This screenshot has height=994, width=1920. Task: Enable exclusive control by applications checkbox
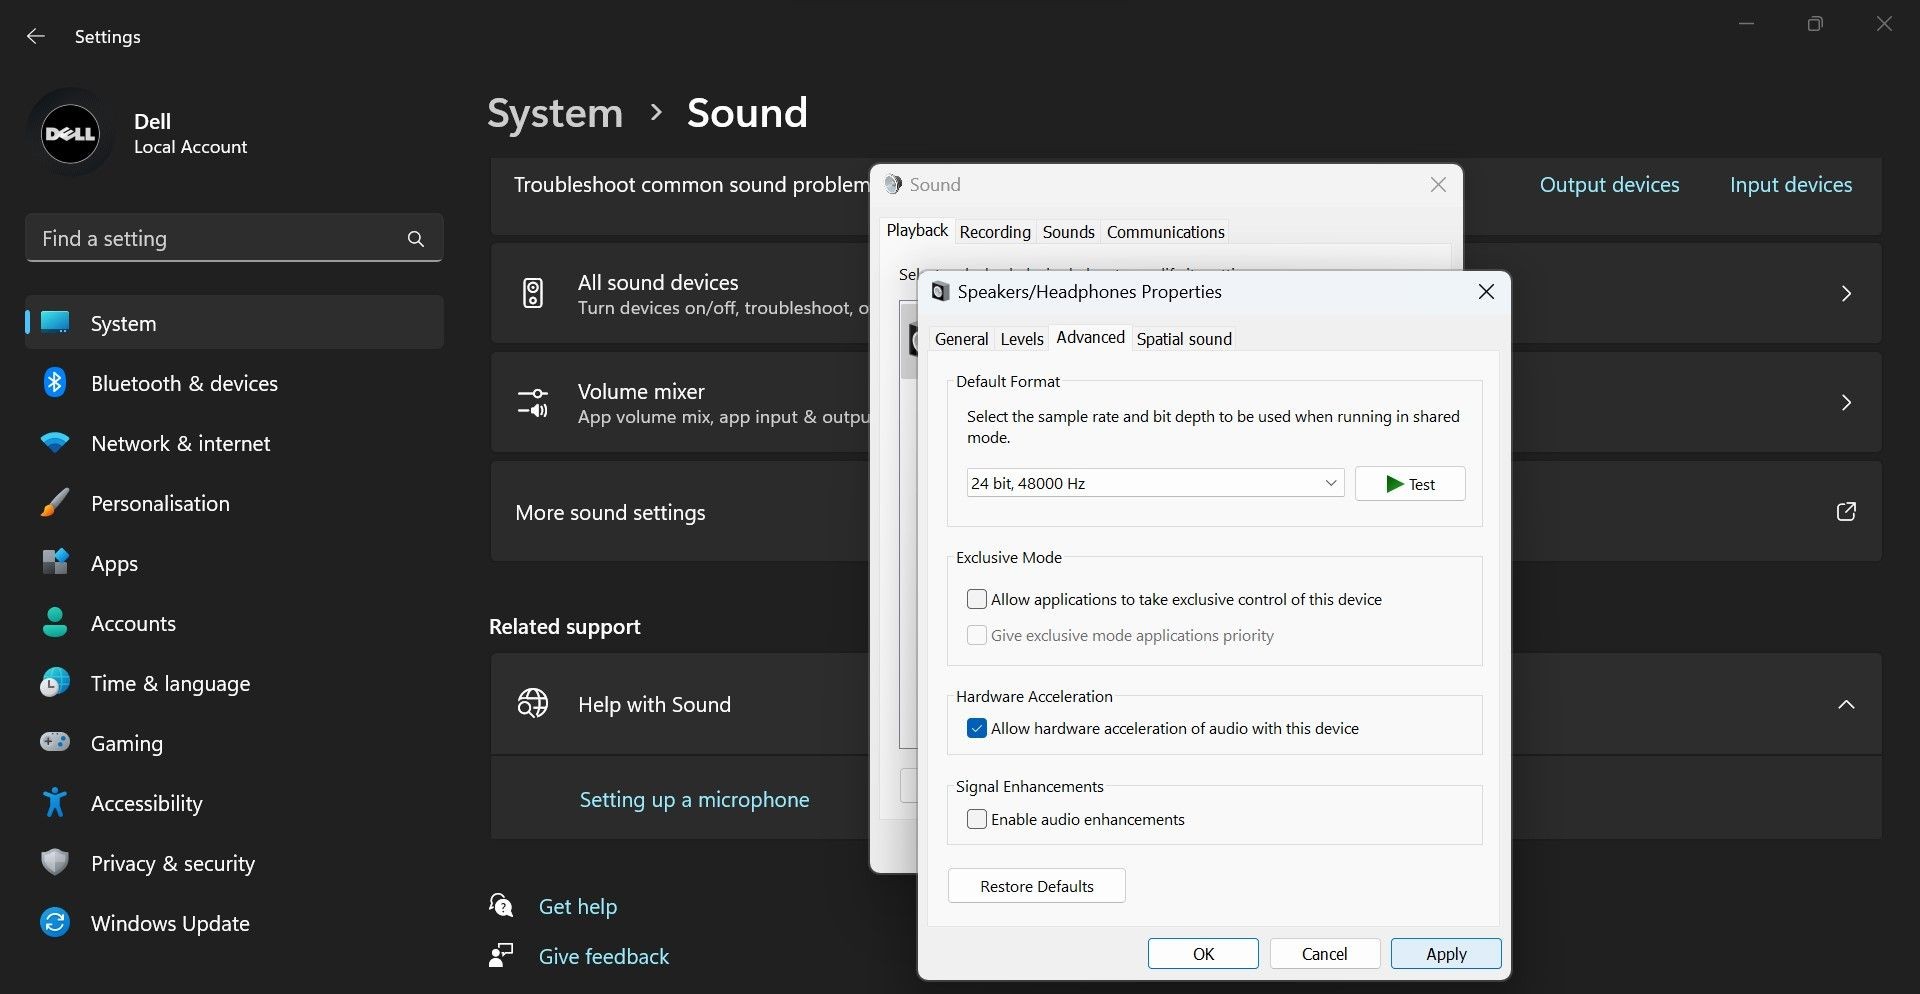click(x=977, y=599)
